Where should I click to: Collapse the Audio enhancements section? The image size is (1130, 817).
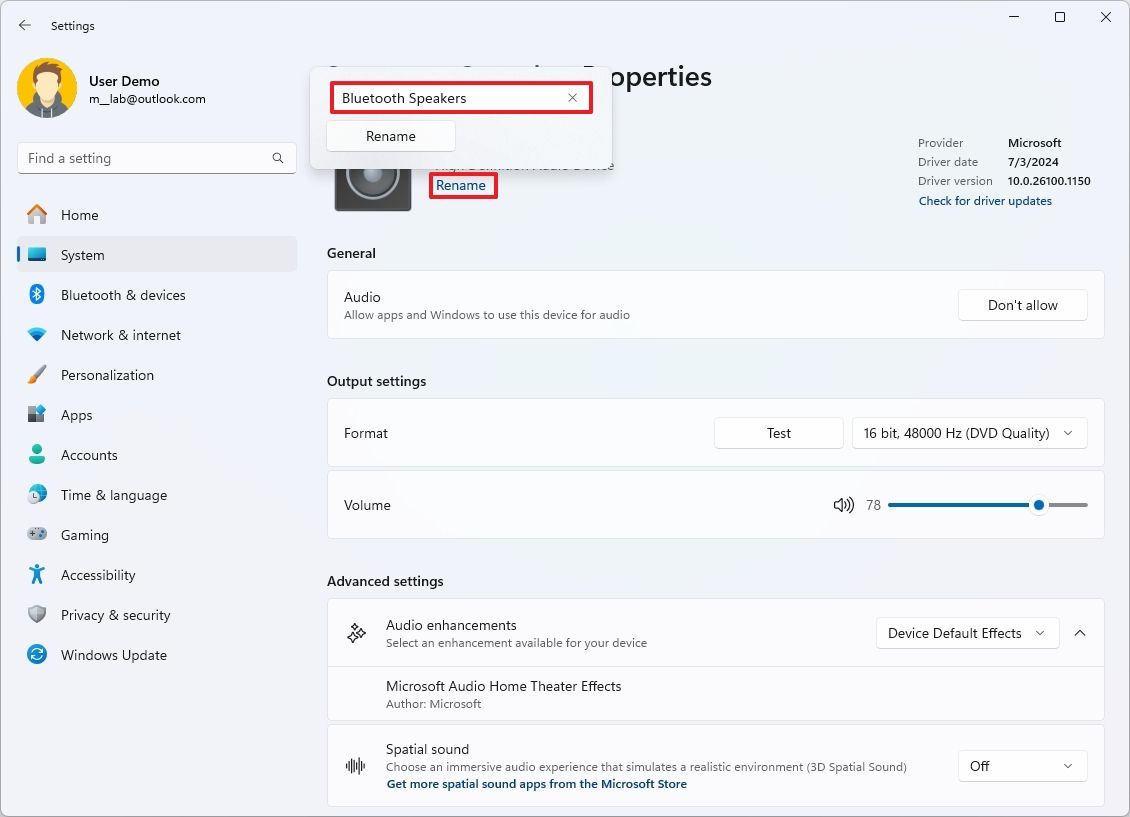coord(1080,633)
